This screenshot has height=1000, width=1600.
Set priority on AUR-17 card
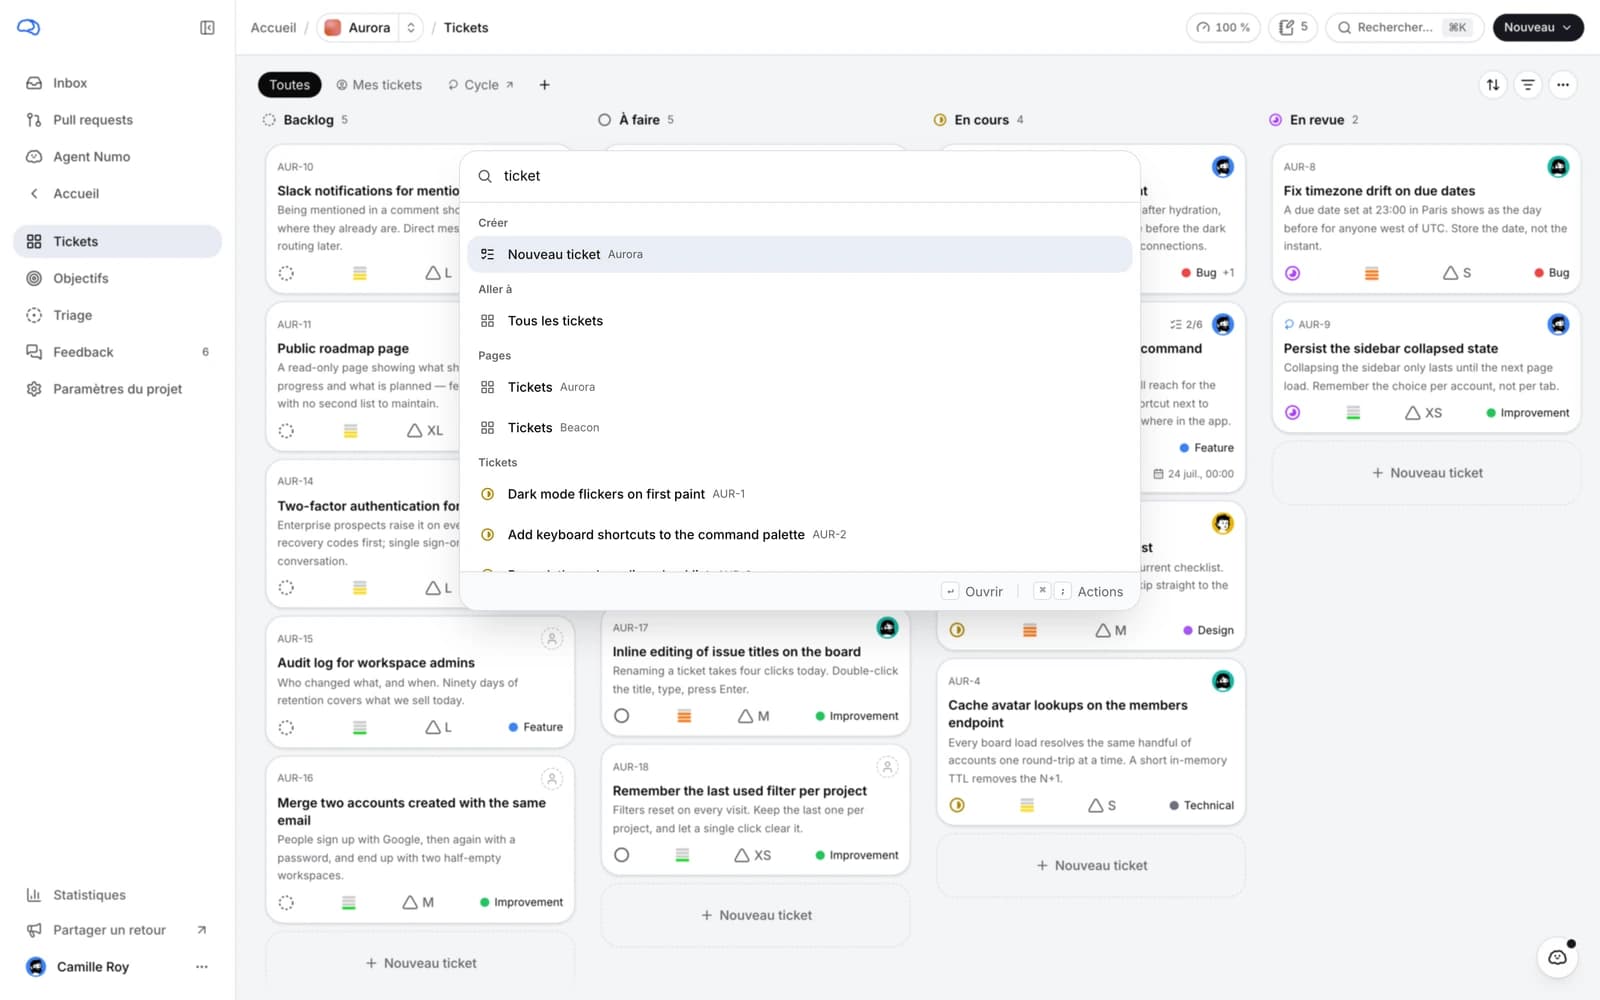[x=684, y=716]
